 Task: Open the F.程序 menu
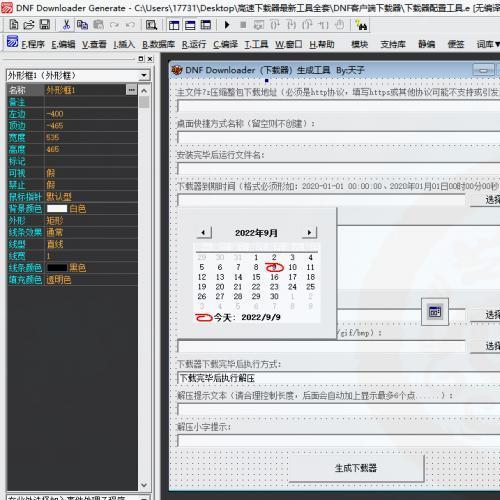[33, 44]
